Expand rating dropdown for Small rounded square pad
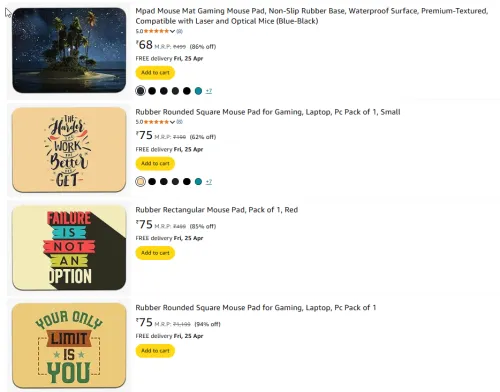This screenshot has width=500, height=392. click(x=172, y=122)
